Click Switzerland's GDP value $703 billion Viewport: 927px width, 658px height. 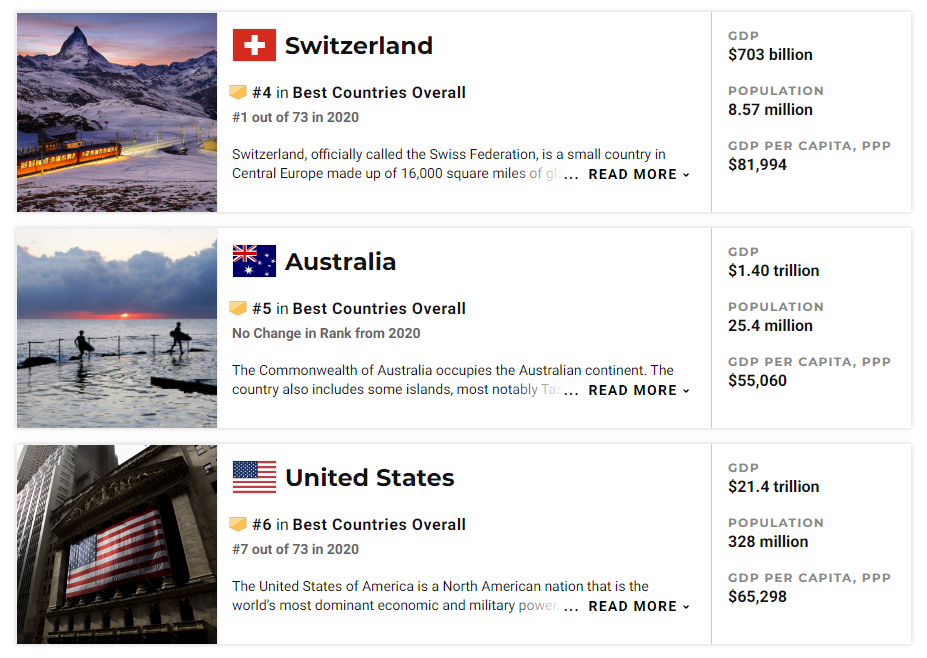pos(770,54)
